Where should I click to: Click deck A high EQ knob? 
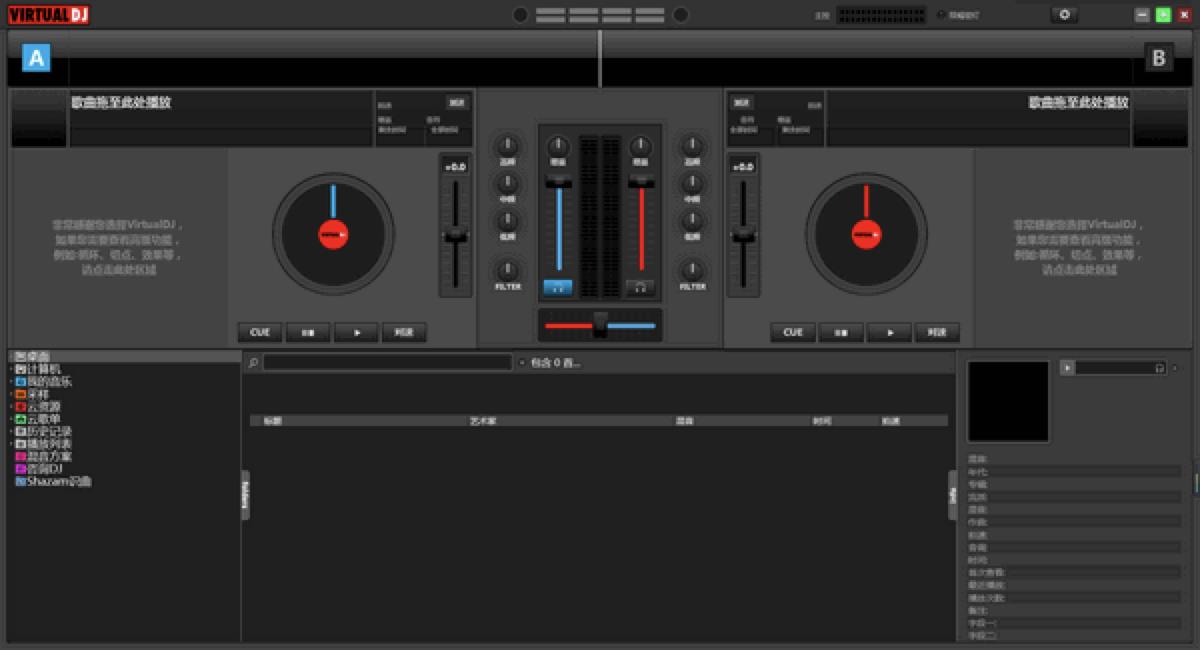(508, 145)
